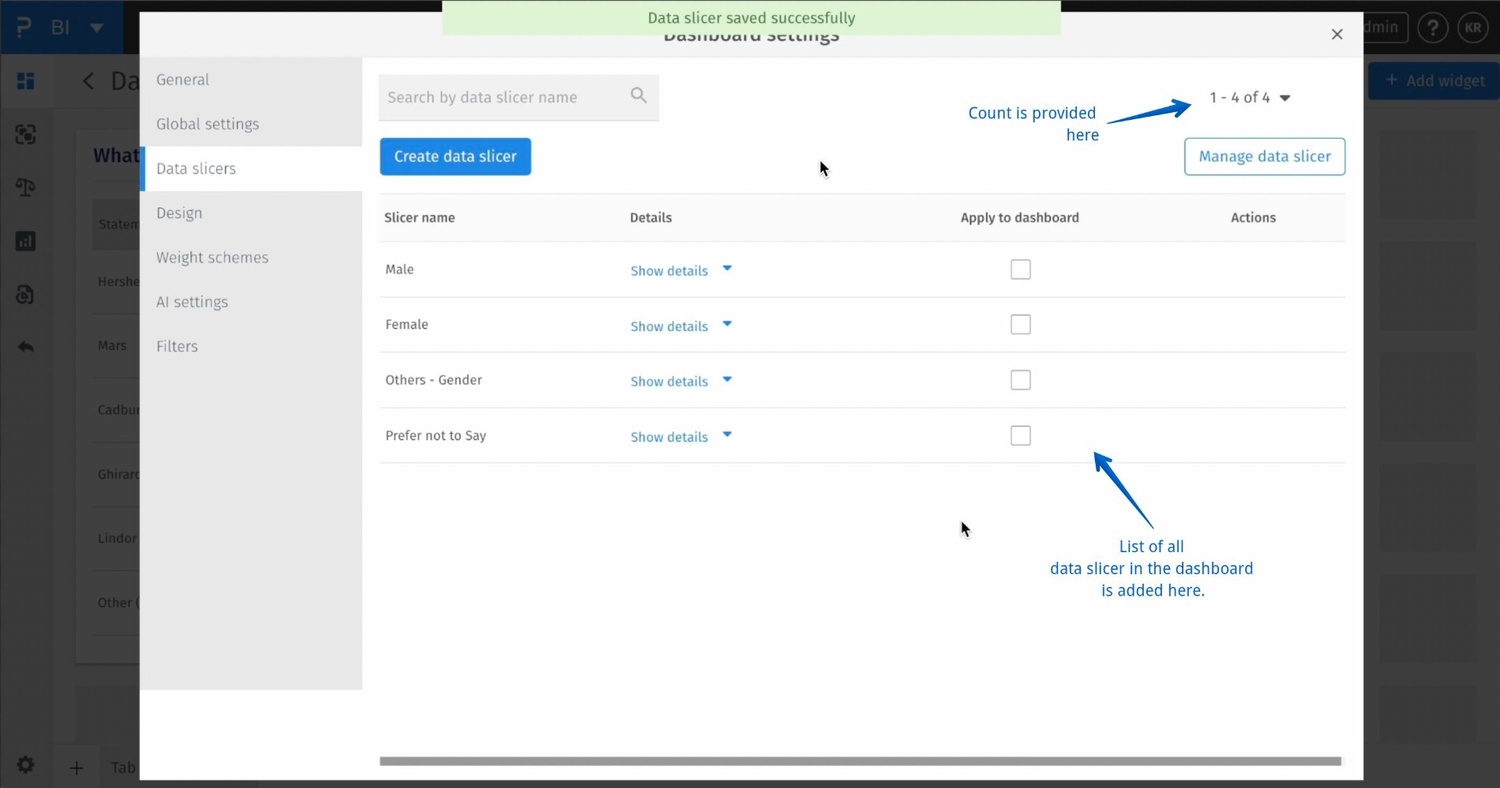Select the scan widget icon in left sidebar
Image resolution: width=1500 pixels, height=788 pixels.
(26, 134)
